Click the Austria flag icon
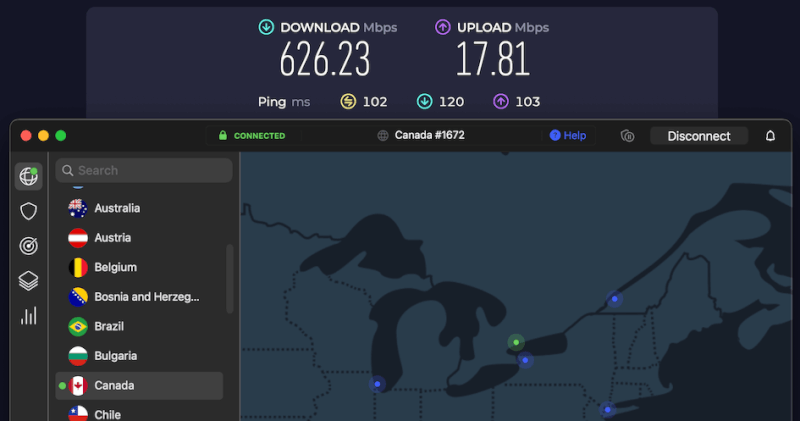 click(78, 238)
